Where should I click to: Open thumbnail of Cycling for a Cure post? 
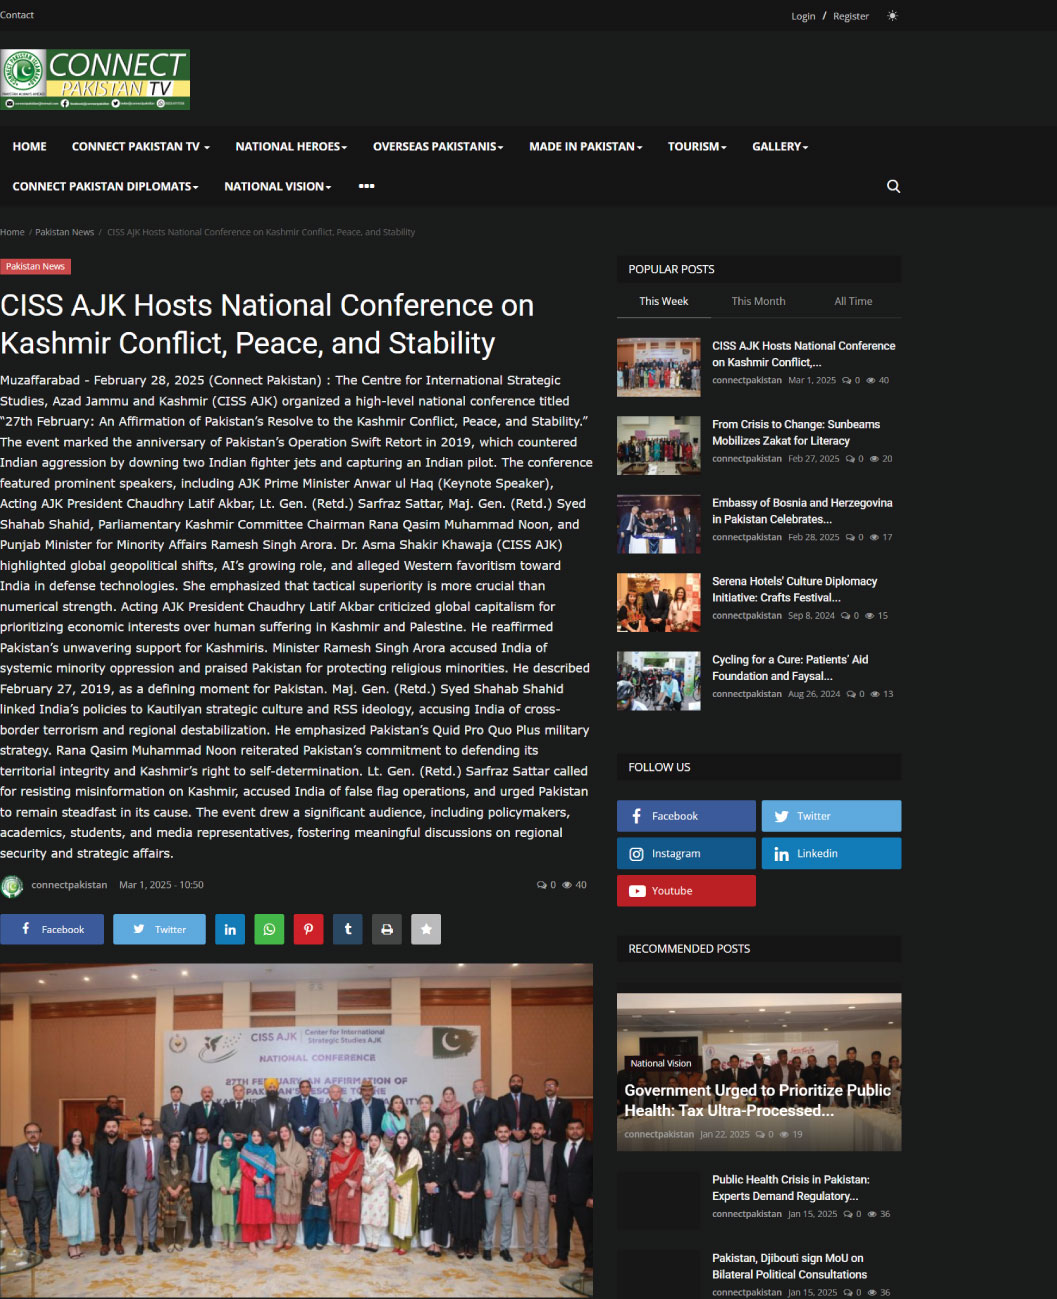[658, 681]
